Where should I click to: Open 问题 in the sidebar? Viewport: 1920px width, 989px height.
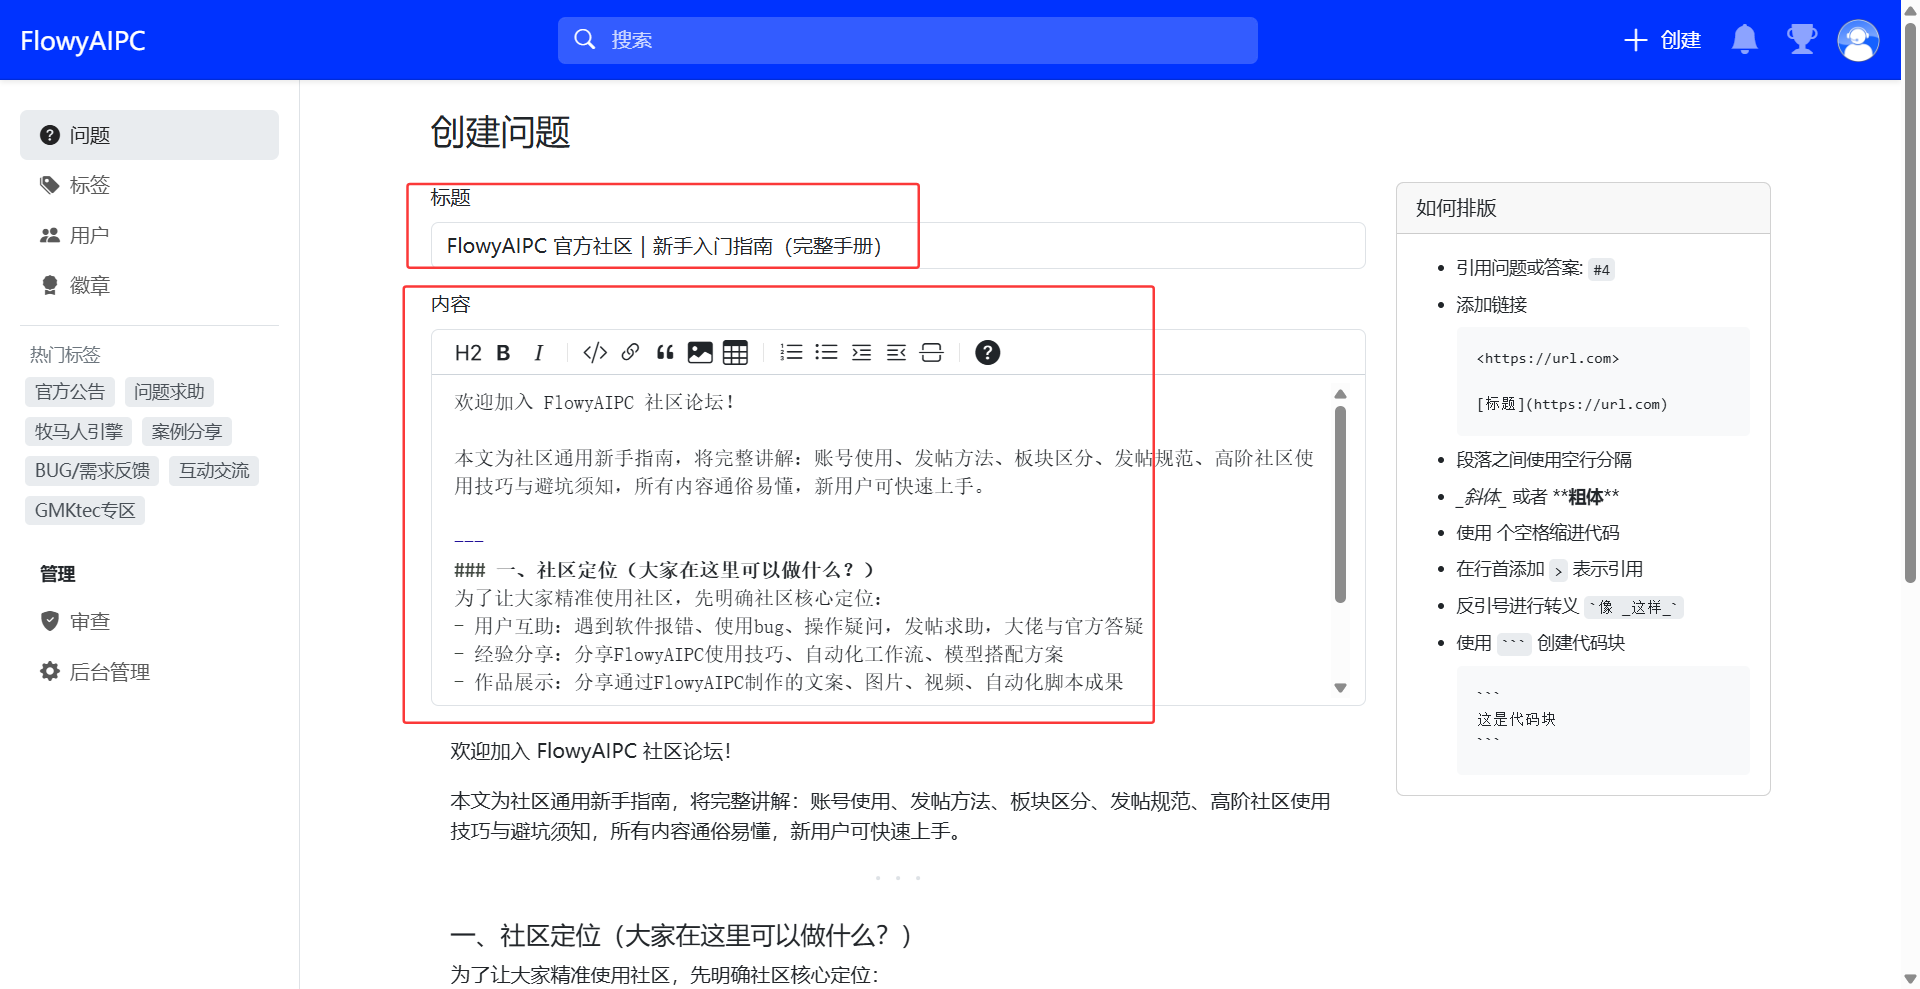point(149,135)
